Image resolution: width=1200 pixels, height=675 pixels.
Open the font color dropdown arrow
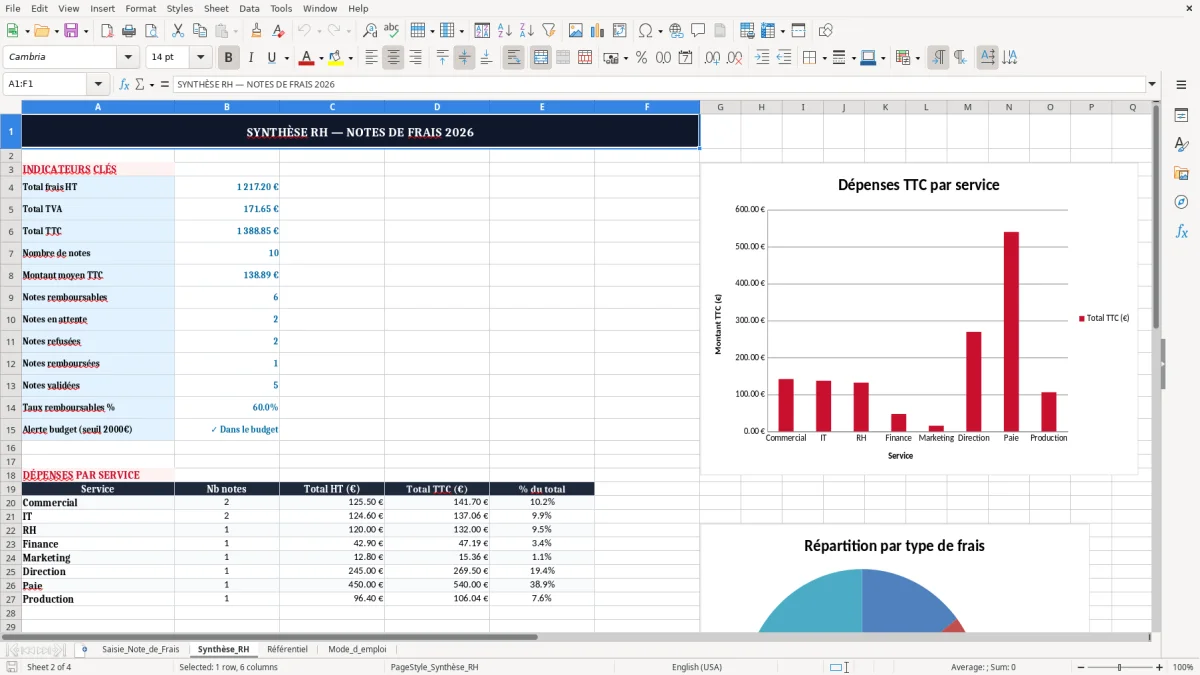(x=322, y=58)
